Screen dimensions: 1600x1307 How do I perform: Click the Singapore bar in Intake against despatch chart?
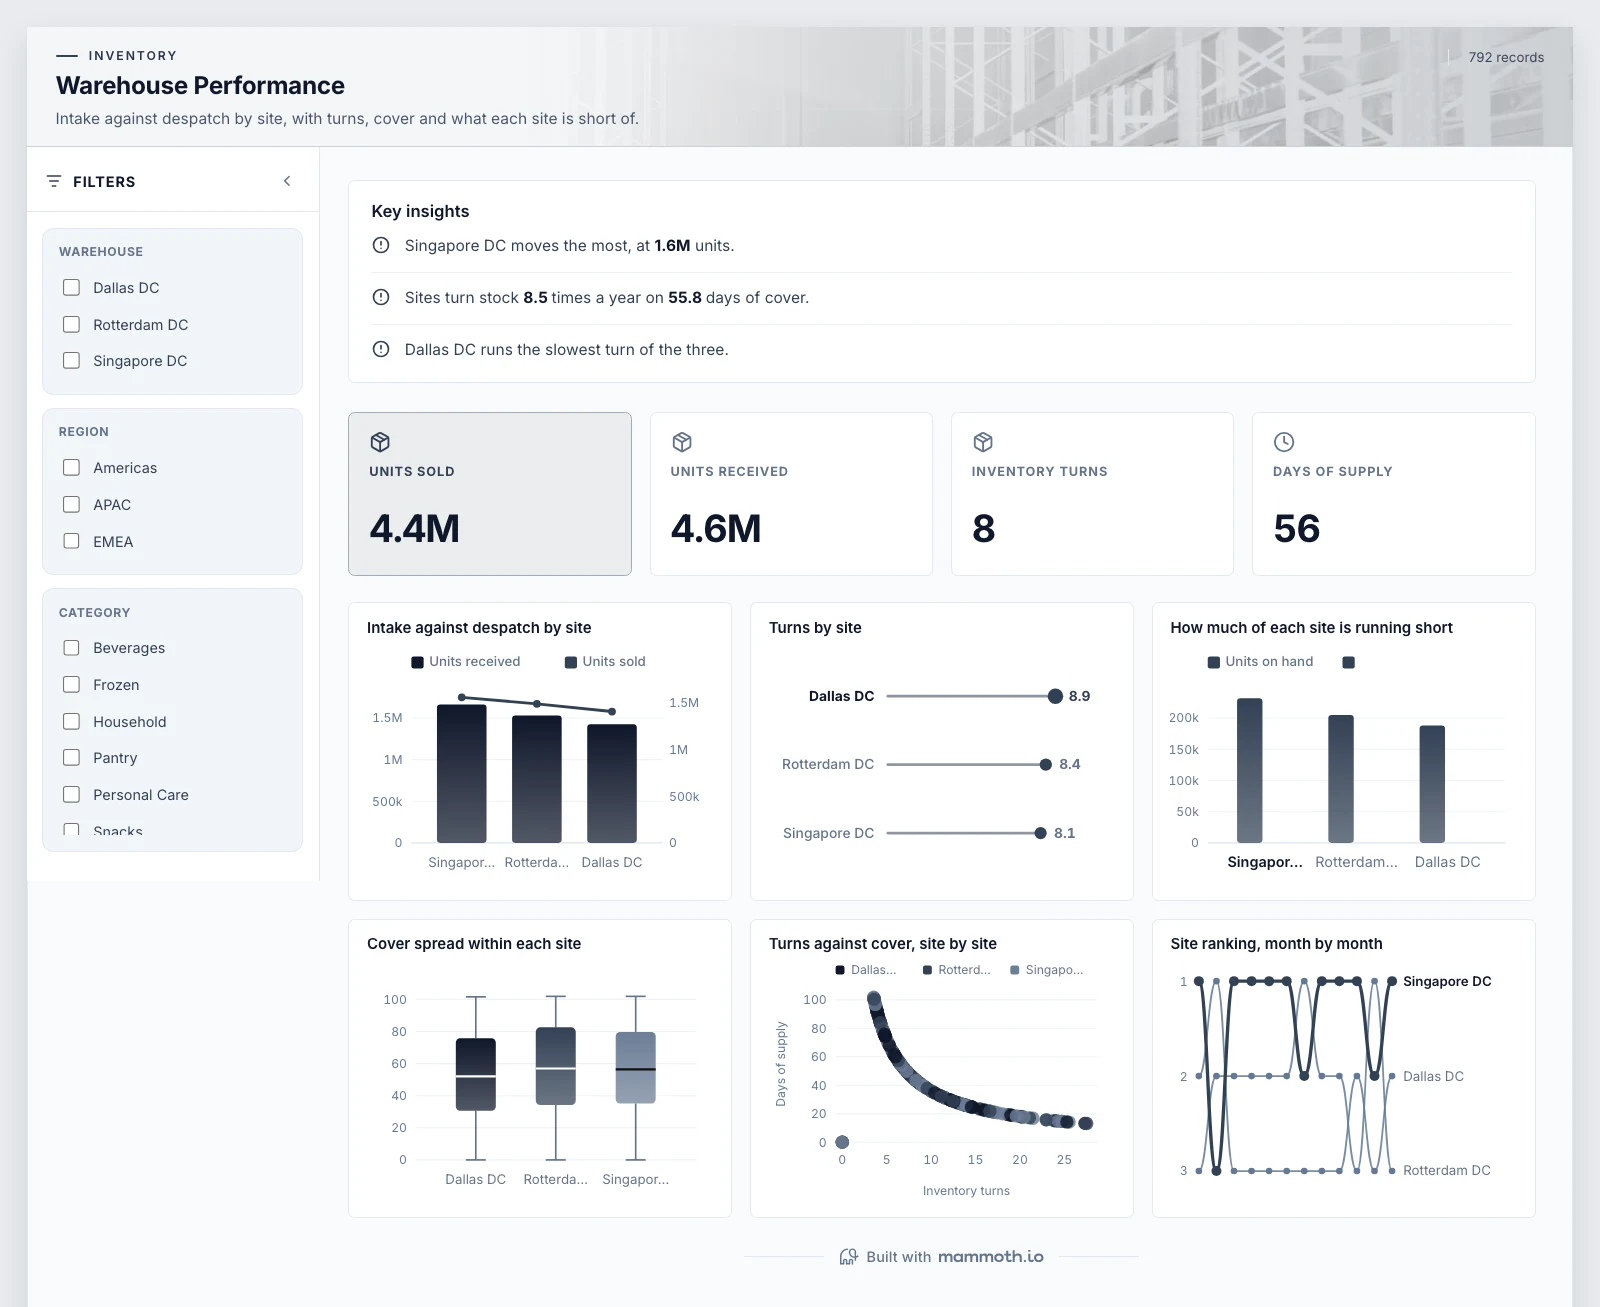pyautogui.click(x=462, y=773)
